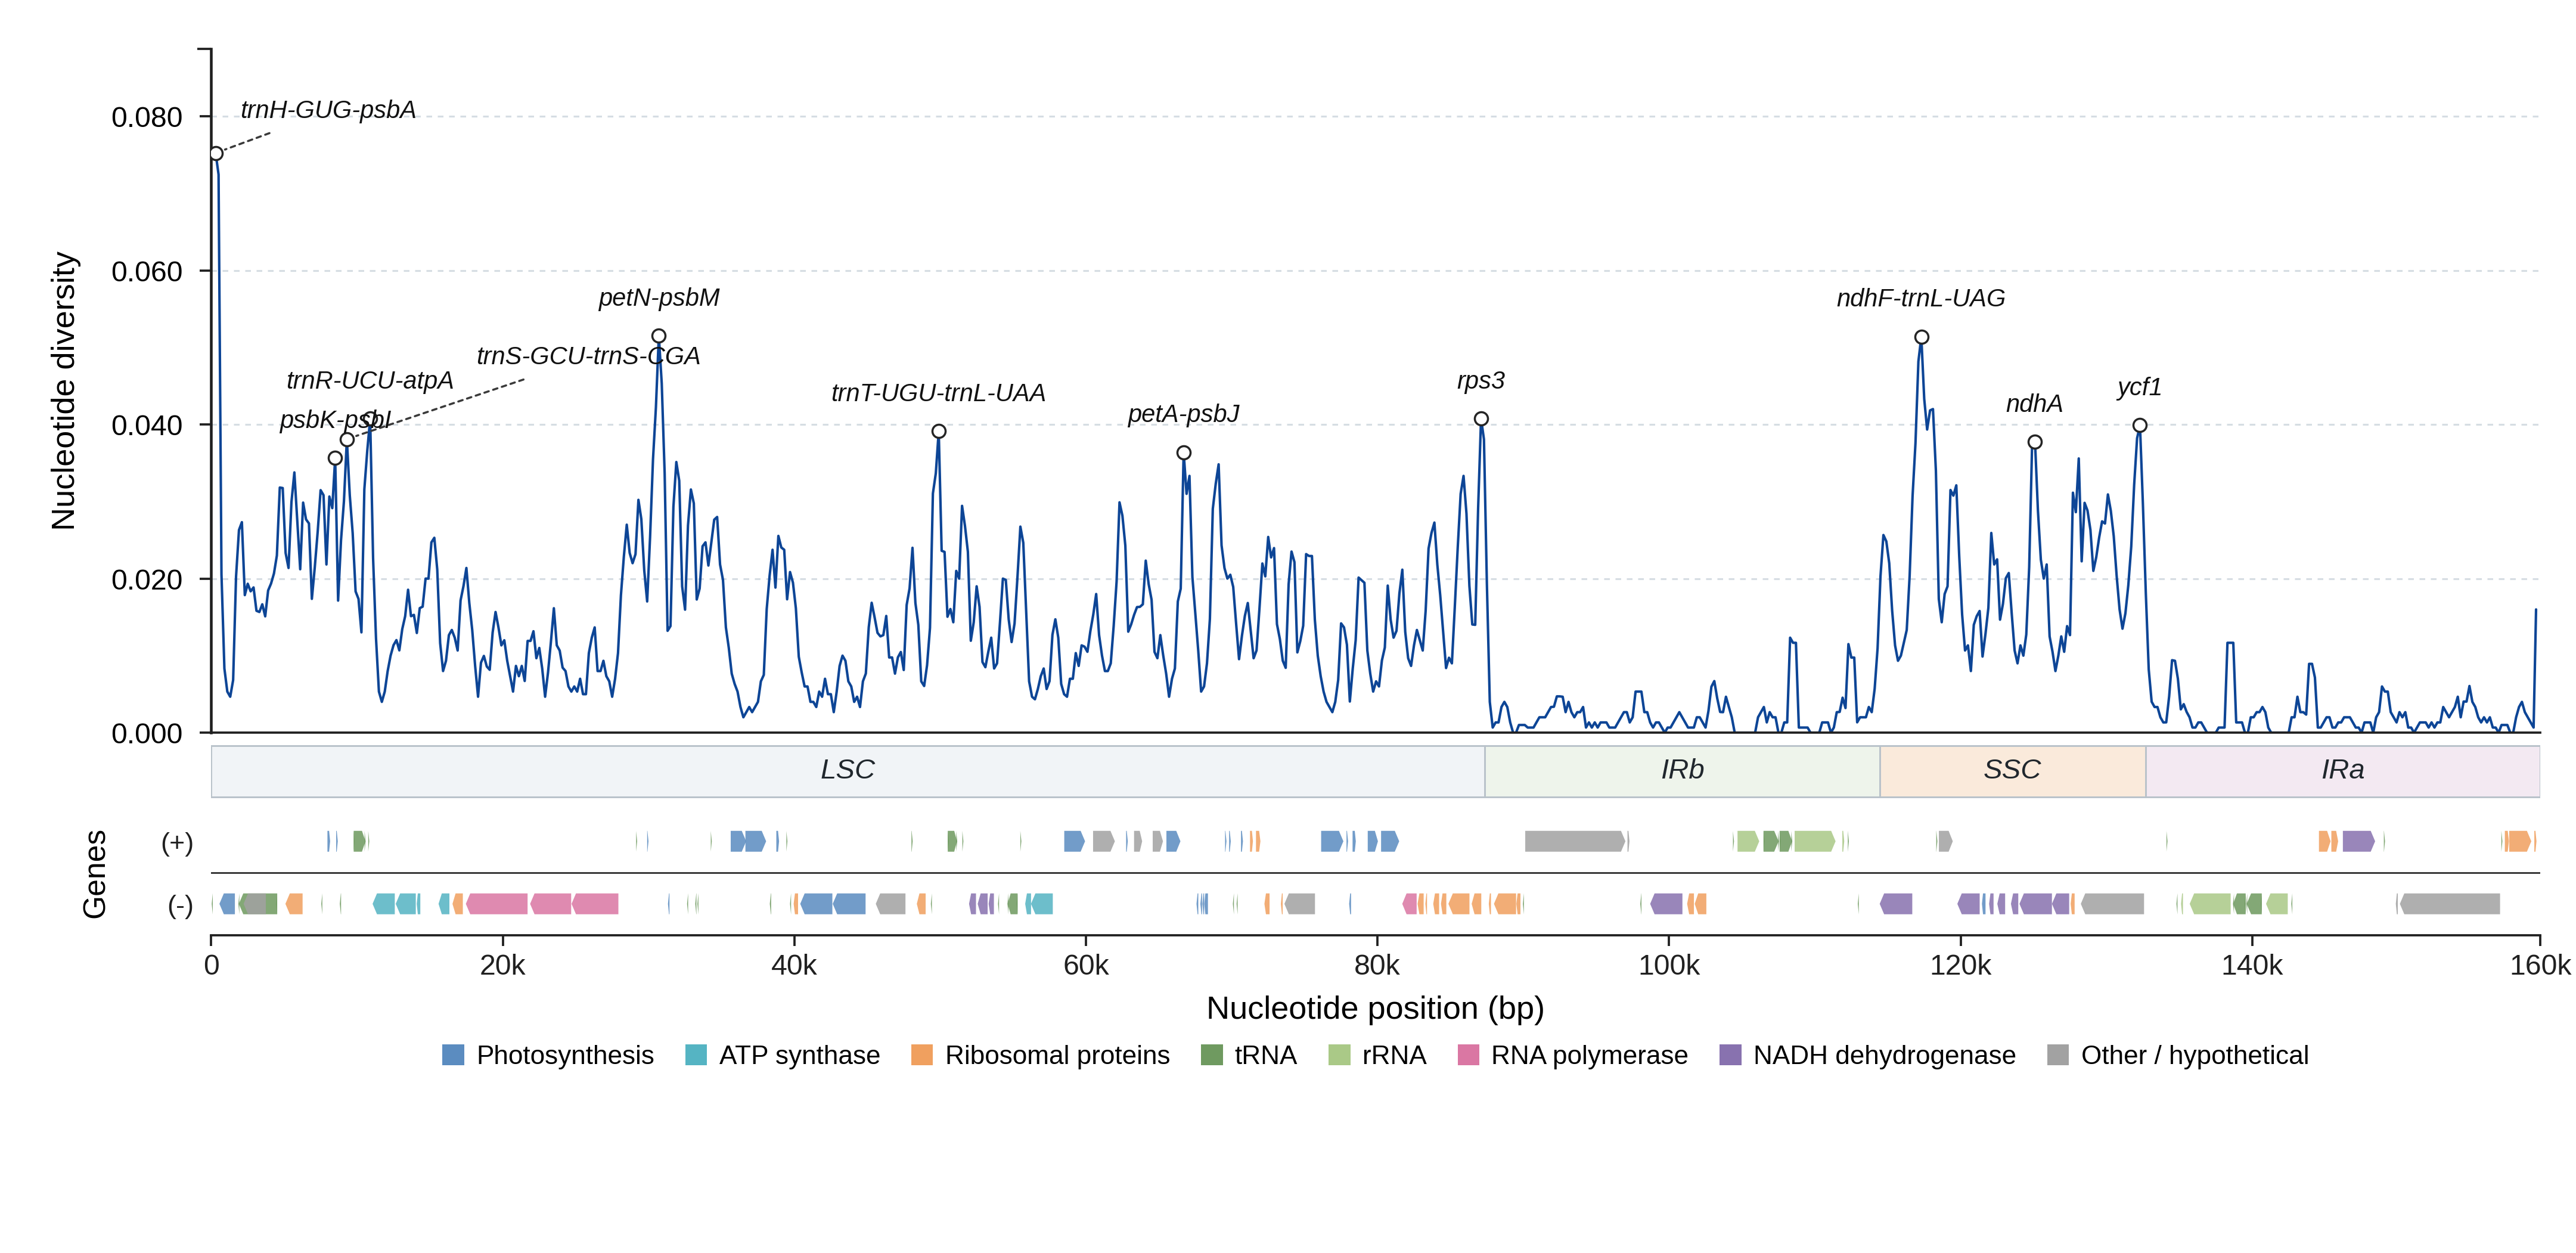This screenshot has height=1253, width=2576.
Task: Click the 'petA-psbJ' annotation label
Action: pyautogui.click(x=1184, y=414)
